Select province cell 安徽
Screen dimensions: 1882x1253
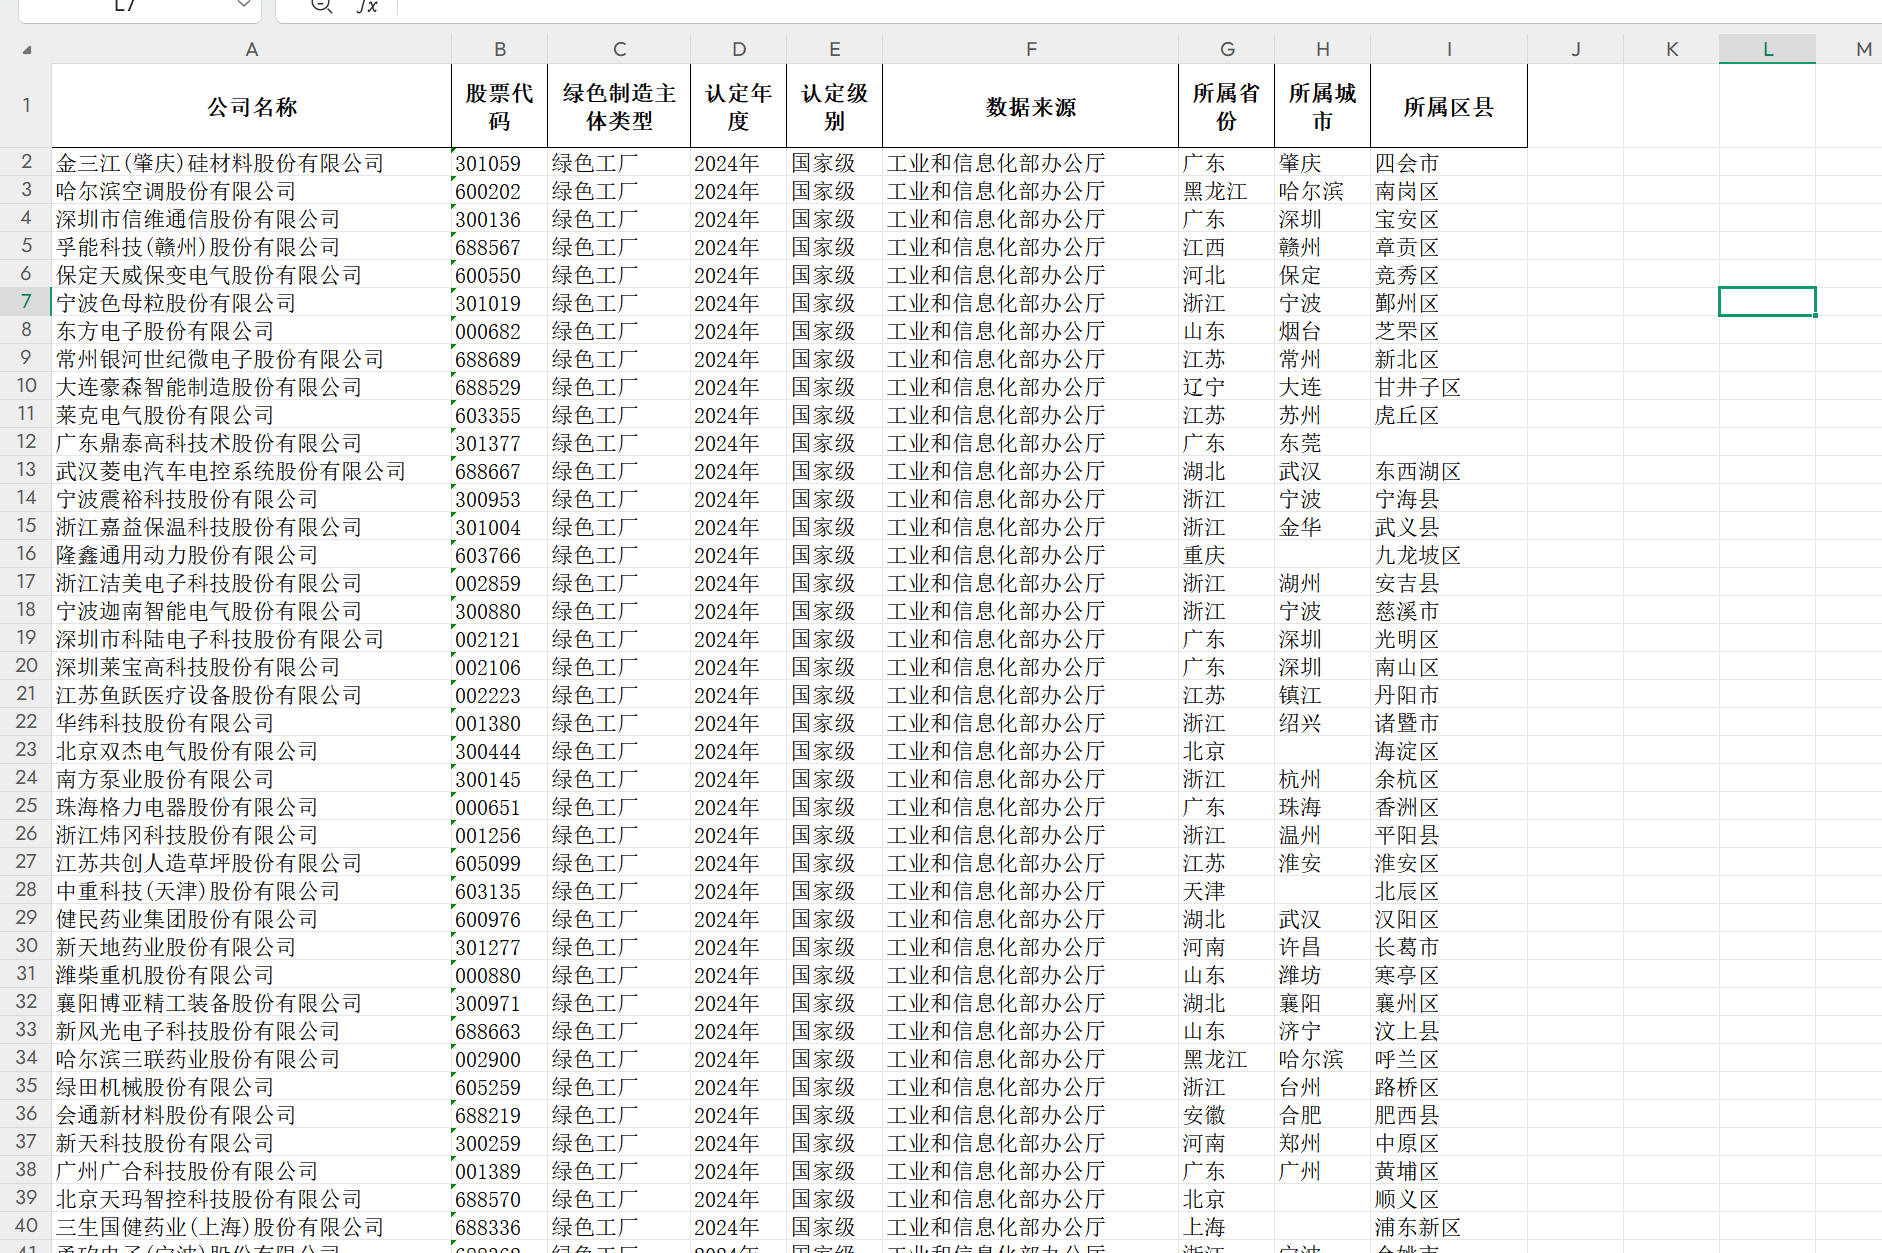(x=1227, y=1115)
